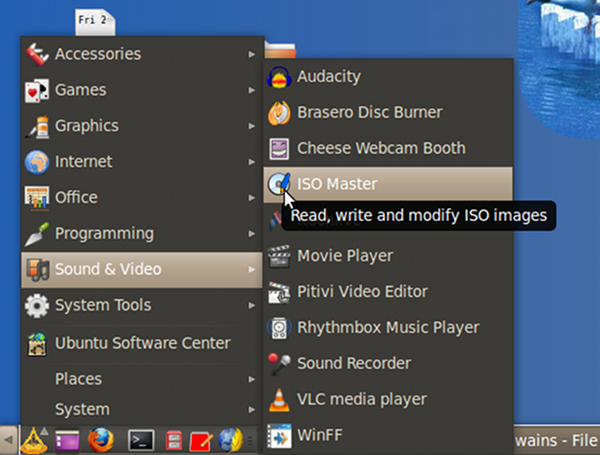The width and height of the screenshot is (600, 455).
Task: Open the terminal from the bottom panel
Action: click(141, 440)
